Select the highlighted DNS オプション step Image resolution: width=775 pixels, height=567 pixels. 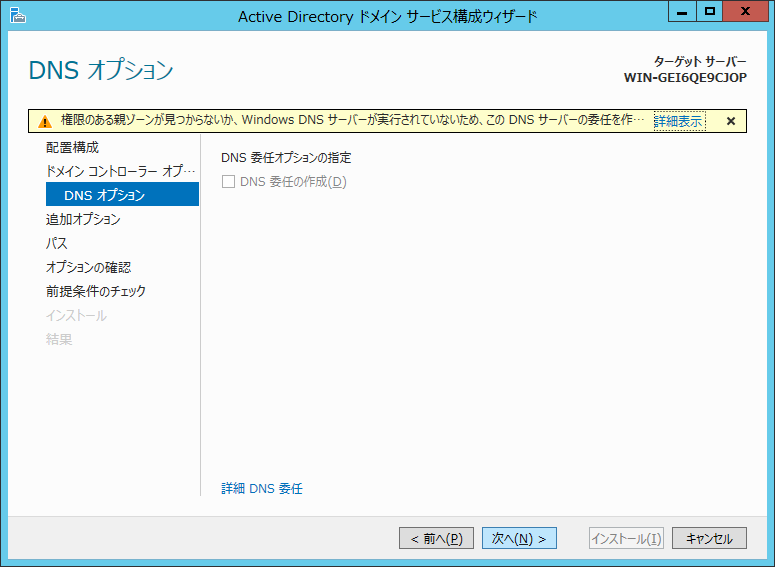pos(104,195)
